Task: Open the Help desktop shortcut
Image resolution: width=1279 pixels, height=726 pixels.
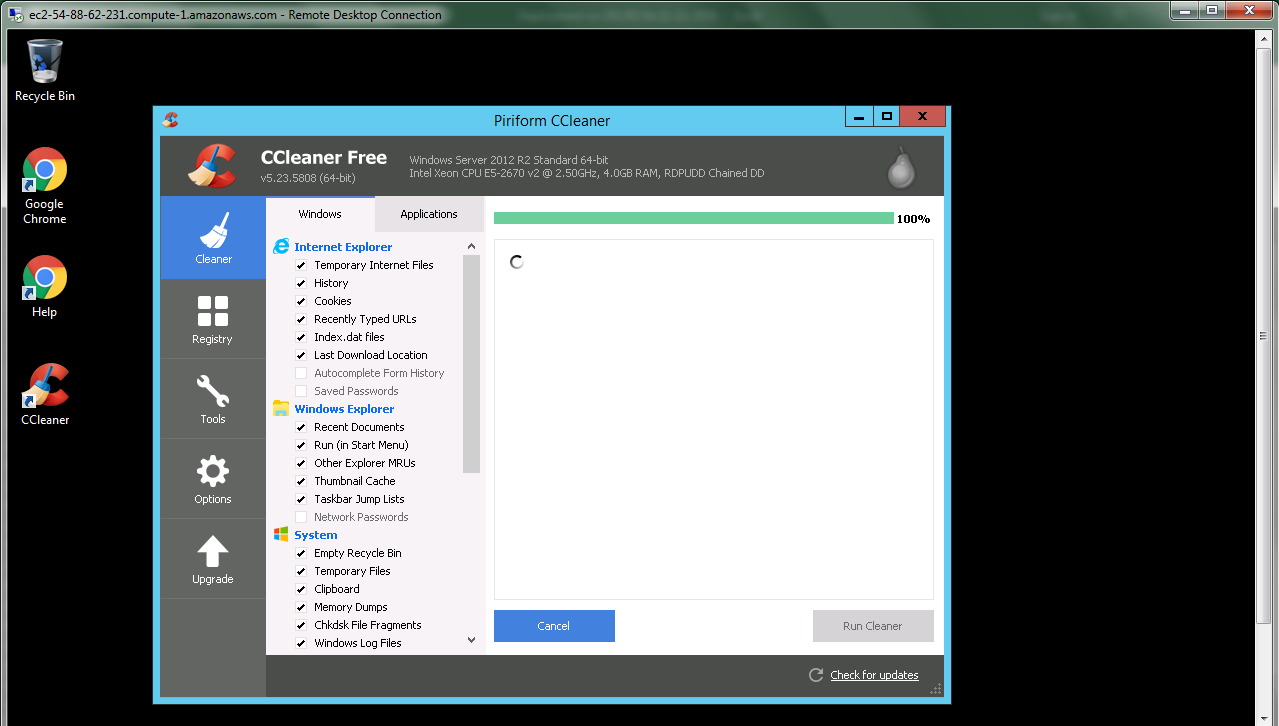Action: click(45, 278)
